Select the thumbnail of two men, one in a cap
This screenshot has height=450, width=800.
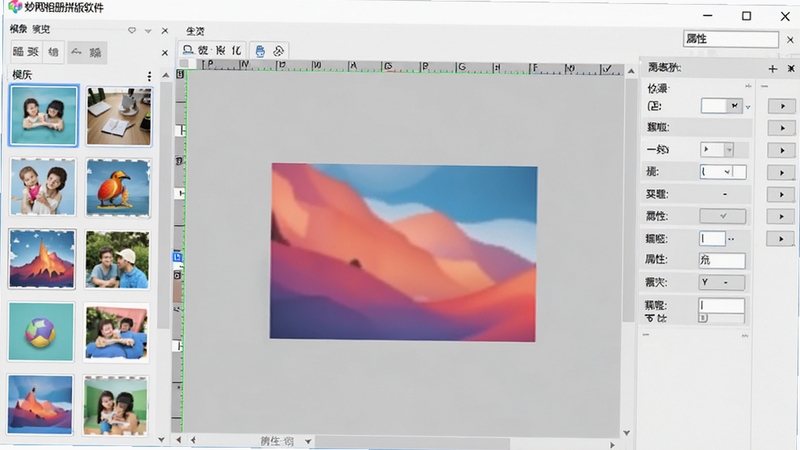[117, 260]
